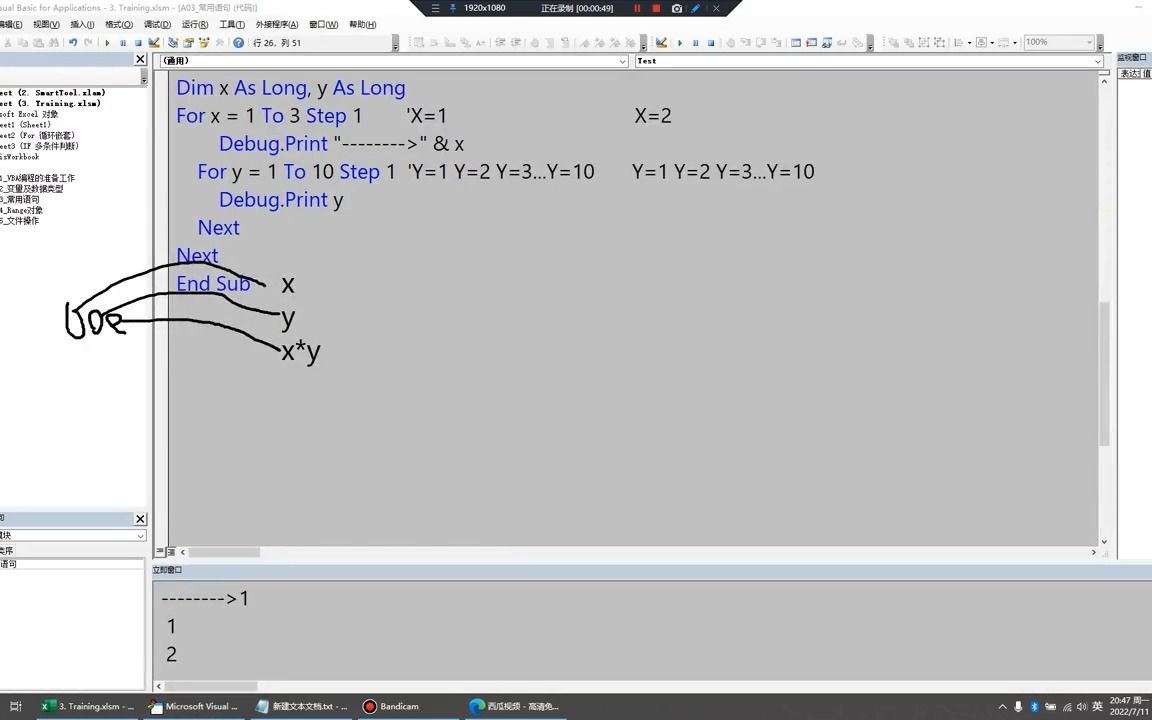Click the Design Mode icon on the toolbar
This screenshot has width=1152, height=720.
point(153,42)
